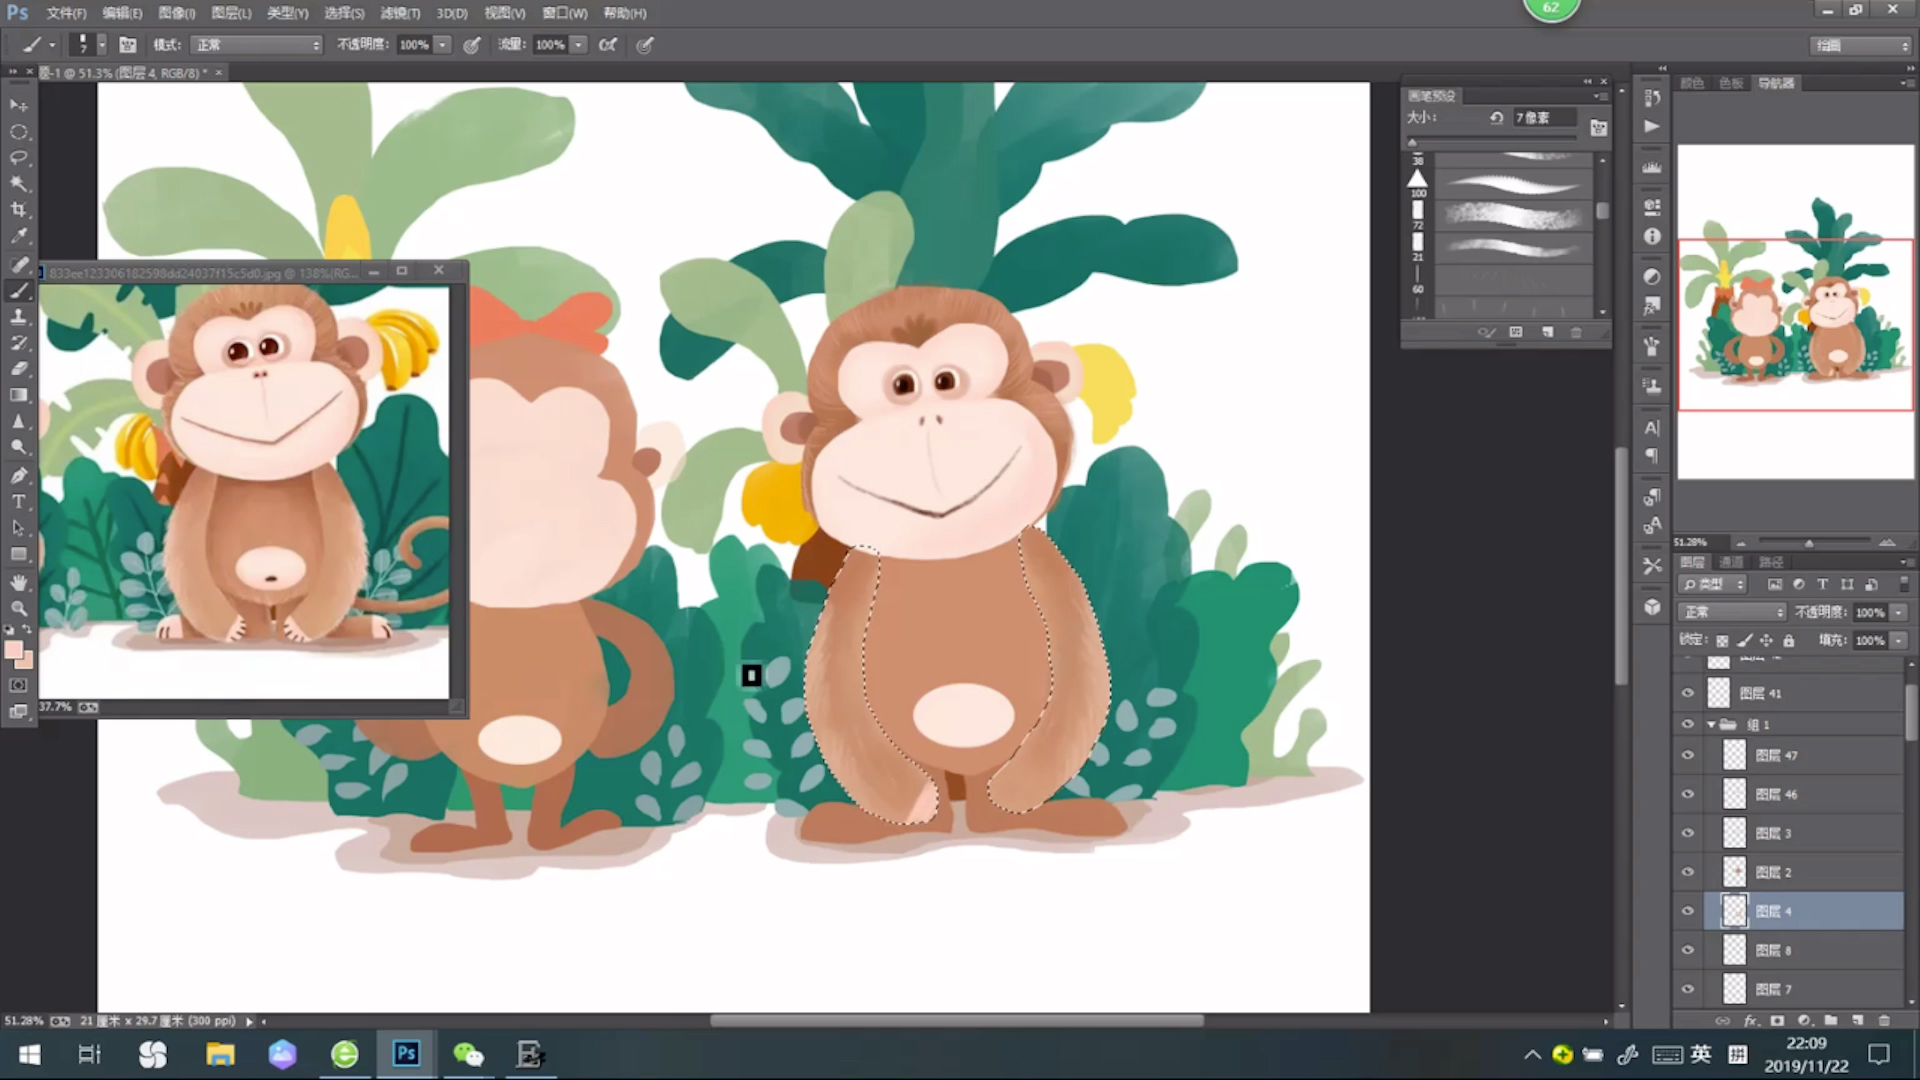The image size is (1920, 1080).
Task: Select the Clone Stamp tool
Action: coord(18,317)
